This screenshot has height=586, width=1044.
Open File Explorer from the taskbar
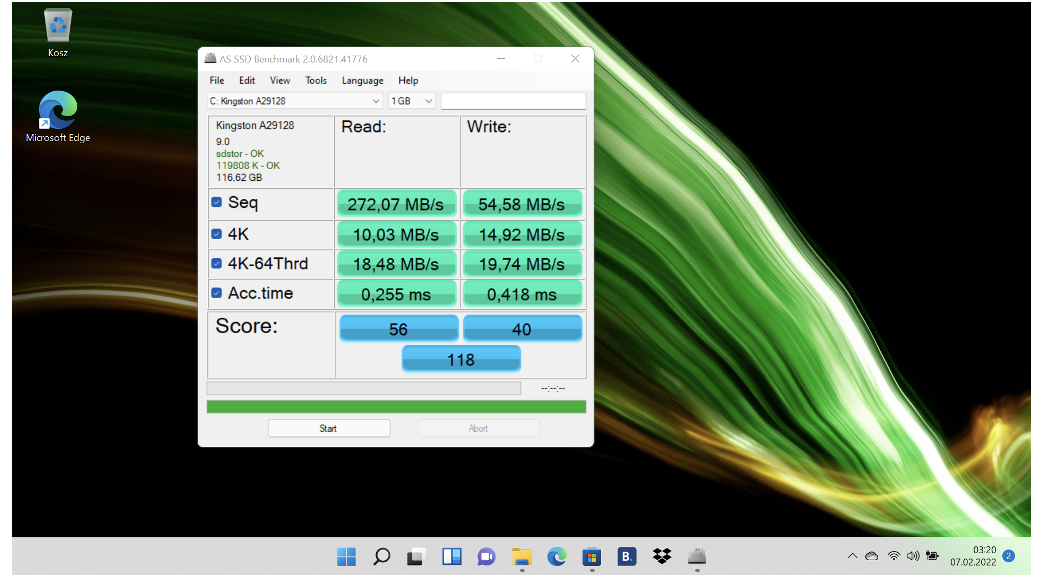(522, 557)
